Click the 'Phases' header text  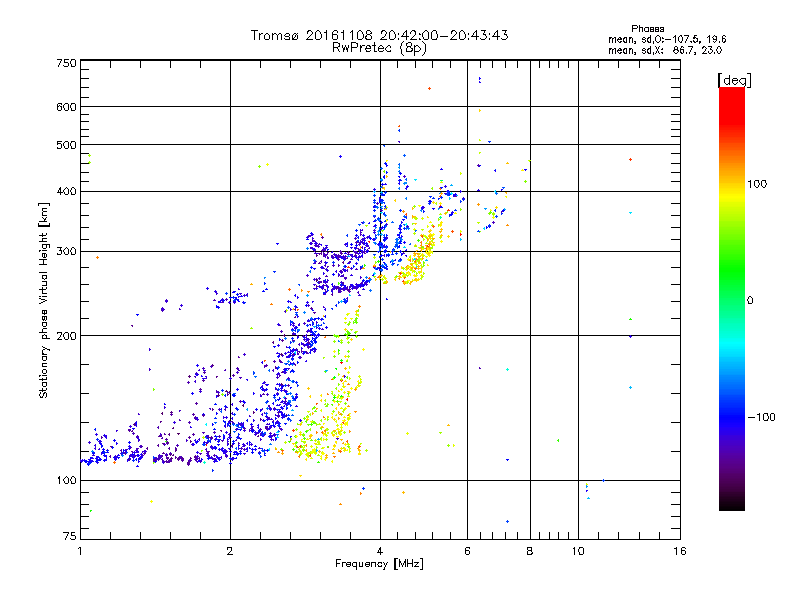647,29
